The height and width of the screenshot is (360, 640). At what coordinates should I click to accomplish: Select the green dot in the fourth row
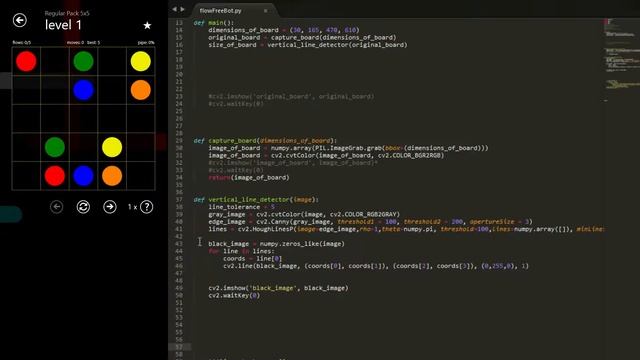tap(55, 147)
